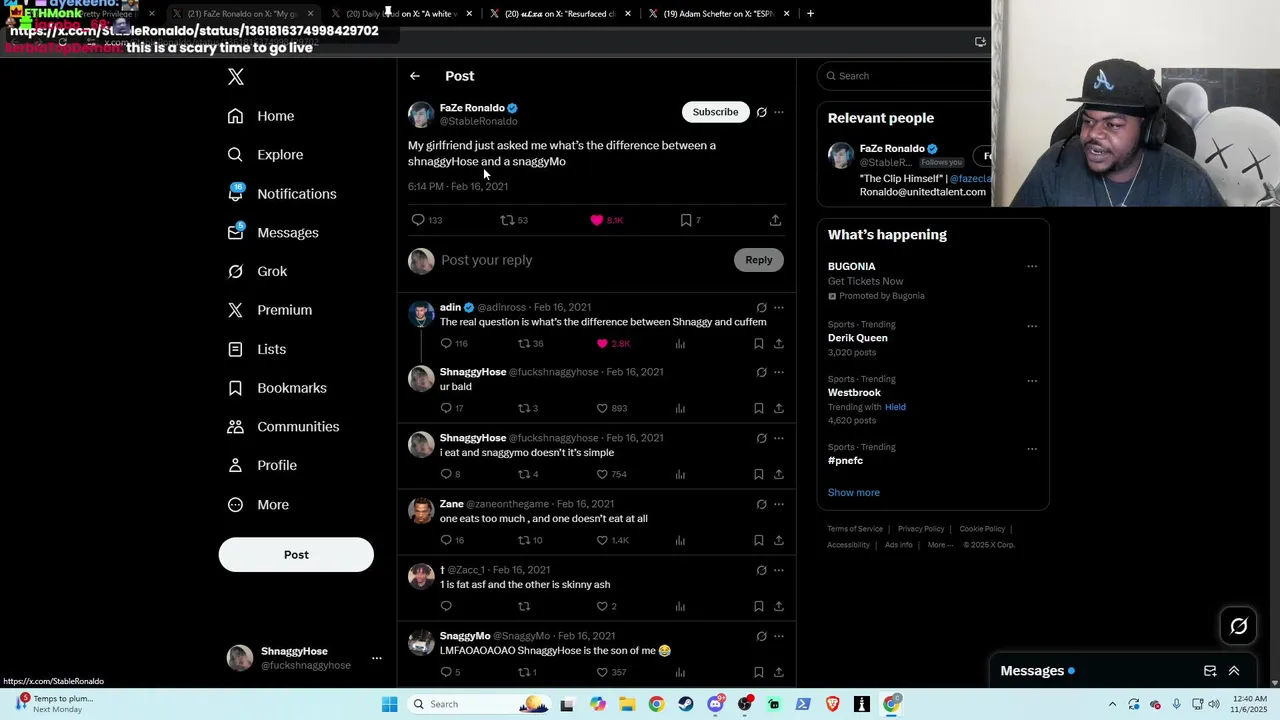Open Steam from the taskbar
The height and width of the screenshot is (720, 1280).
[x=686, y=704]
